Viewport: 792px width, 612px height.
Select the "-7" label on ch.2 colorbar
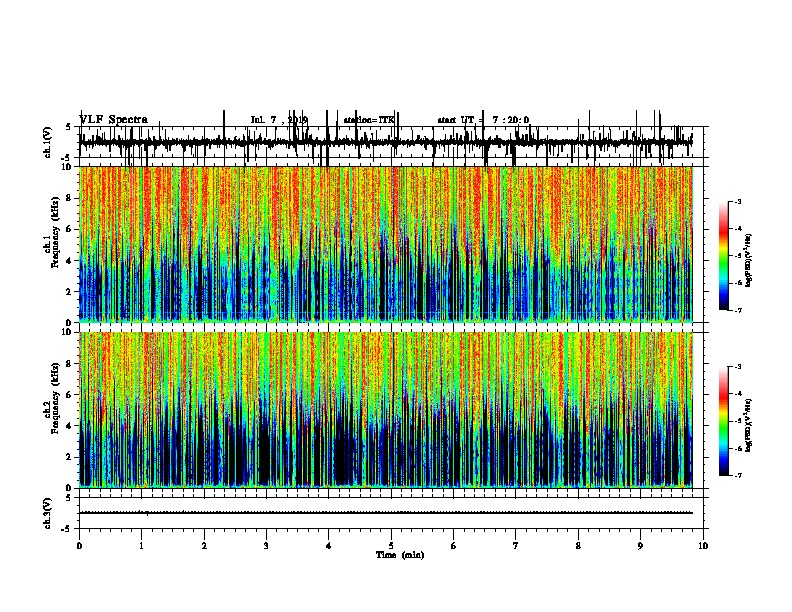click(x=738, y=475)
